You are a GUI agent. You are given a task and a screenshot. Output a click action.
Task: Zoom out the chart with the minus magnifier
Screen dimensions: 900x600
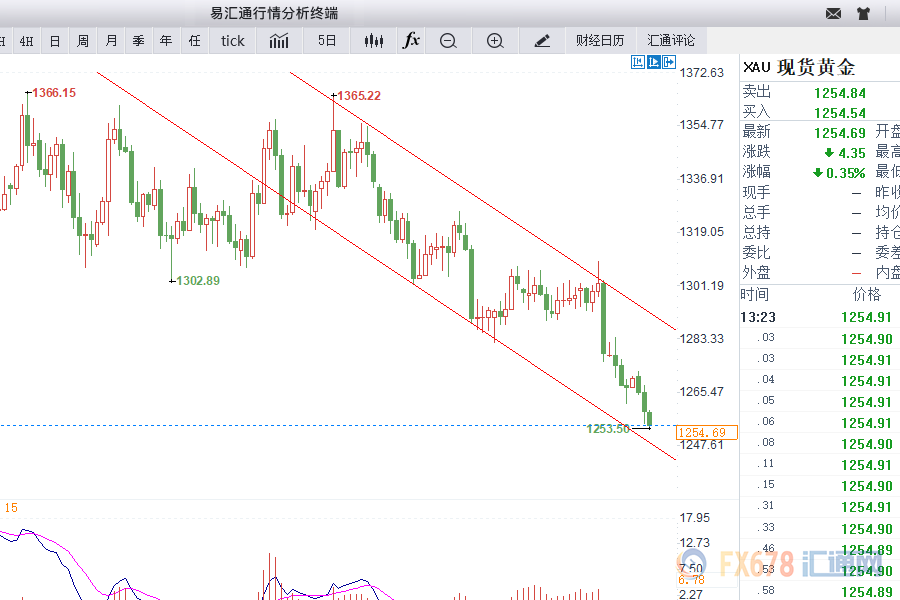tap(448, 41)
